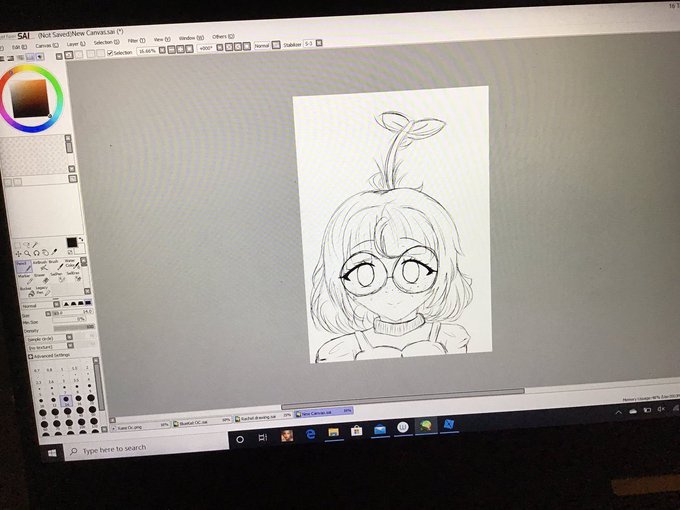
Task: Select the SelPen tool
Action: point(59,278)
